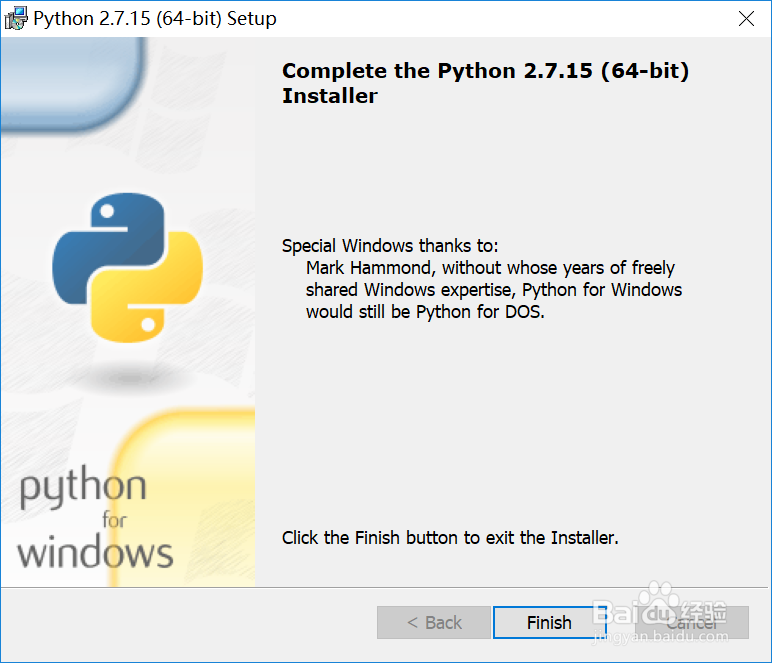Image resolution: width=772 pixels, height=663 pixels.
Task: Close the Python Setup window
Action: click(x=746, y=18)
